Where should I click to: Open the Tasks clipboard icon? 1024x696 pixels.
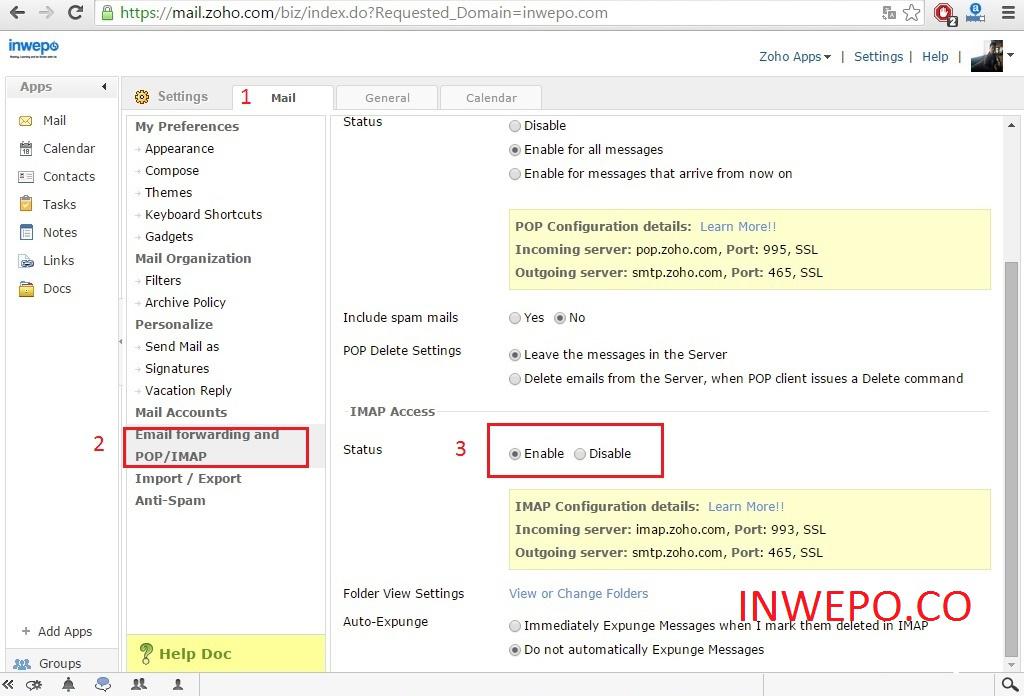coord(25,204)
